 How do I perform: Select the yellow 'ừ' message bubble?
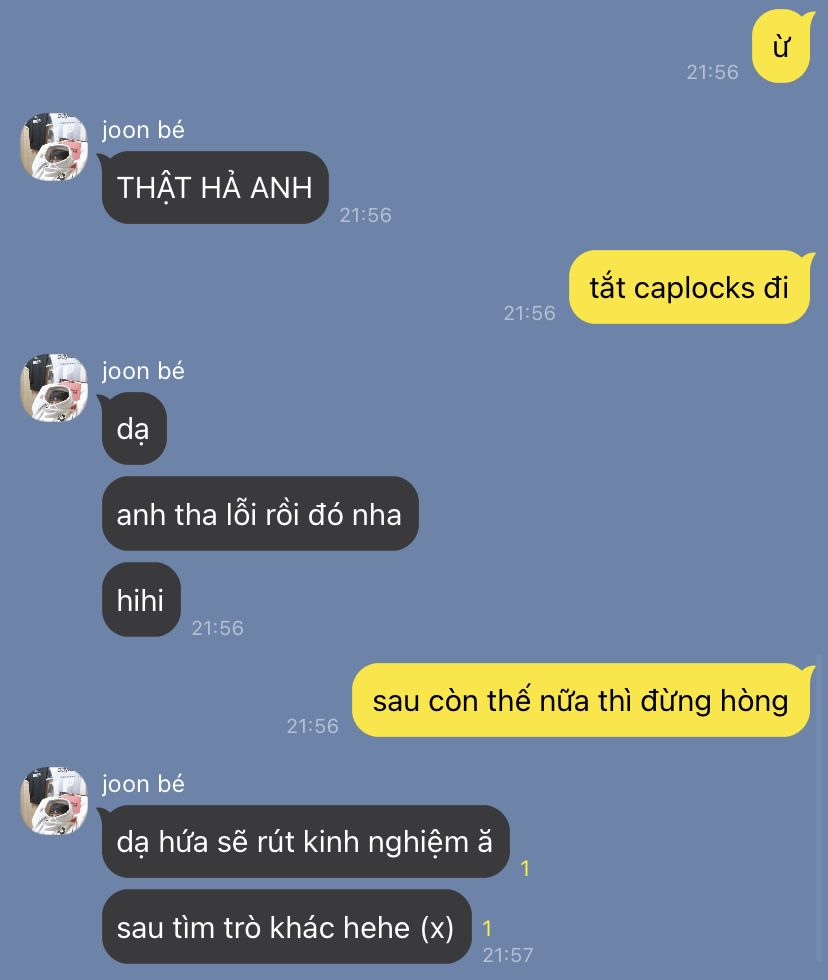pyautogui.click(x=781, y=46)
